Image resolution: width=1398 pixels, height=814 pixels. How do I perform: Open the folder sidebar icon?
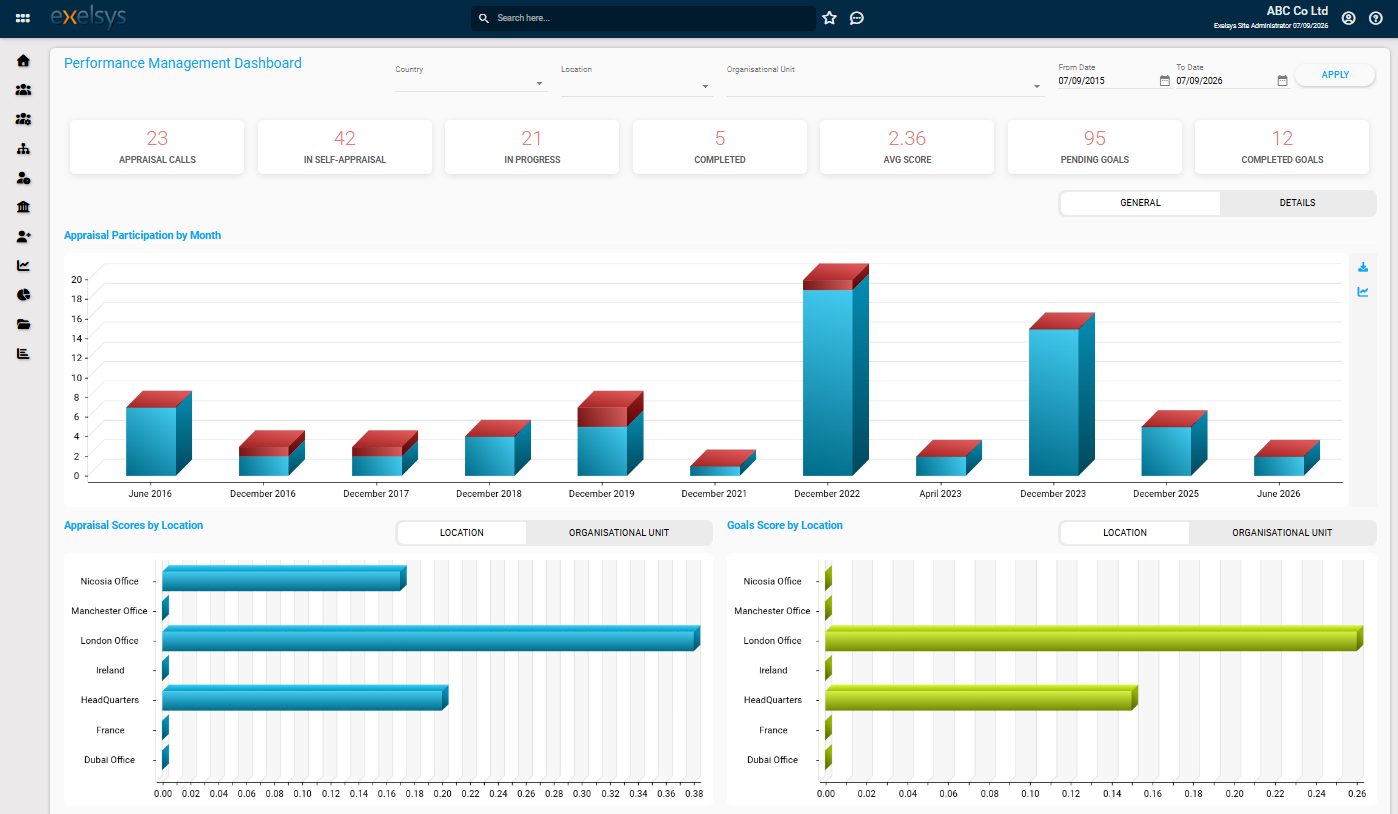23,325
